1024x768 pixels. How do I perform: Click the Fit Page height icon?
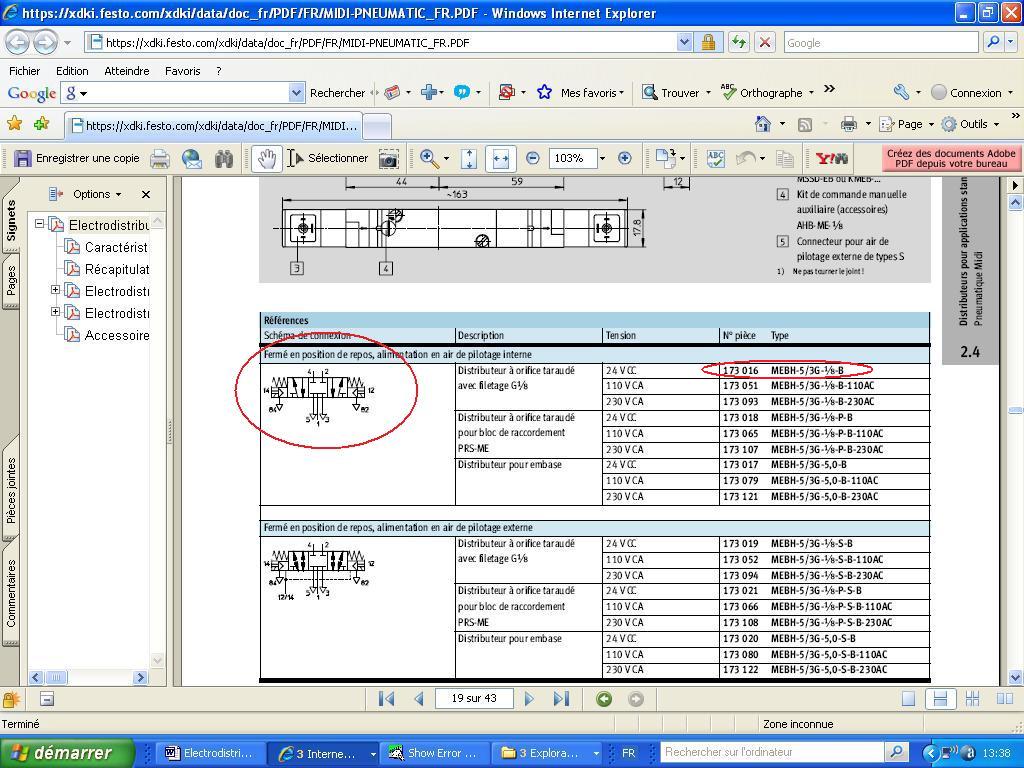469,159
